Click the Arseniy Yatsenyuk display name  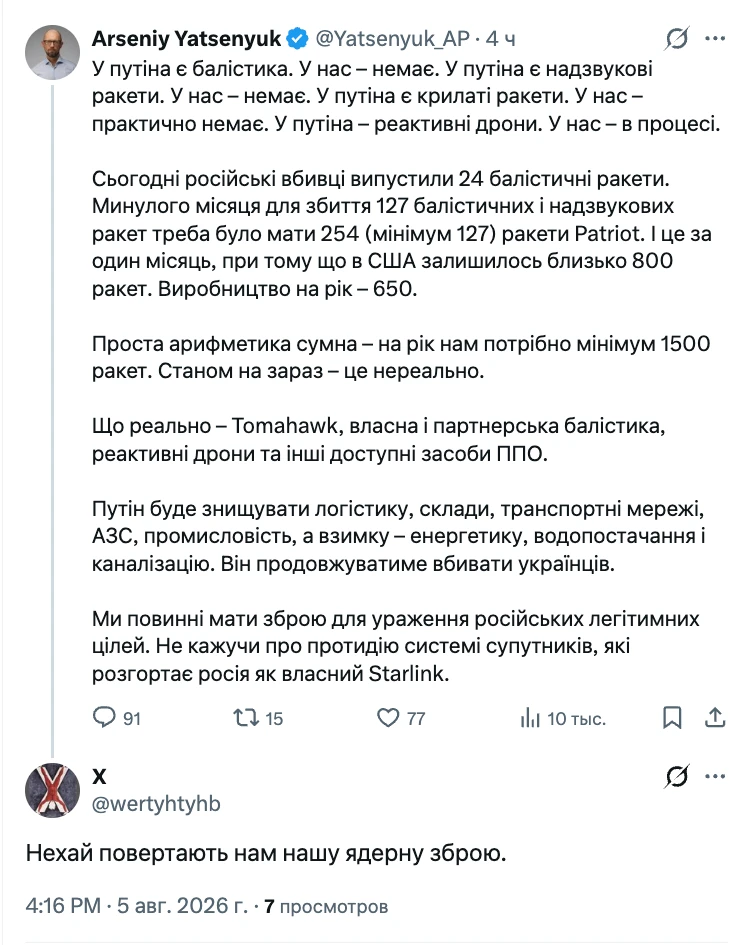click(186, 39)
